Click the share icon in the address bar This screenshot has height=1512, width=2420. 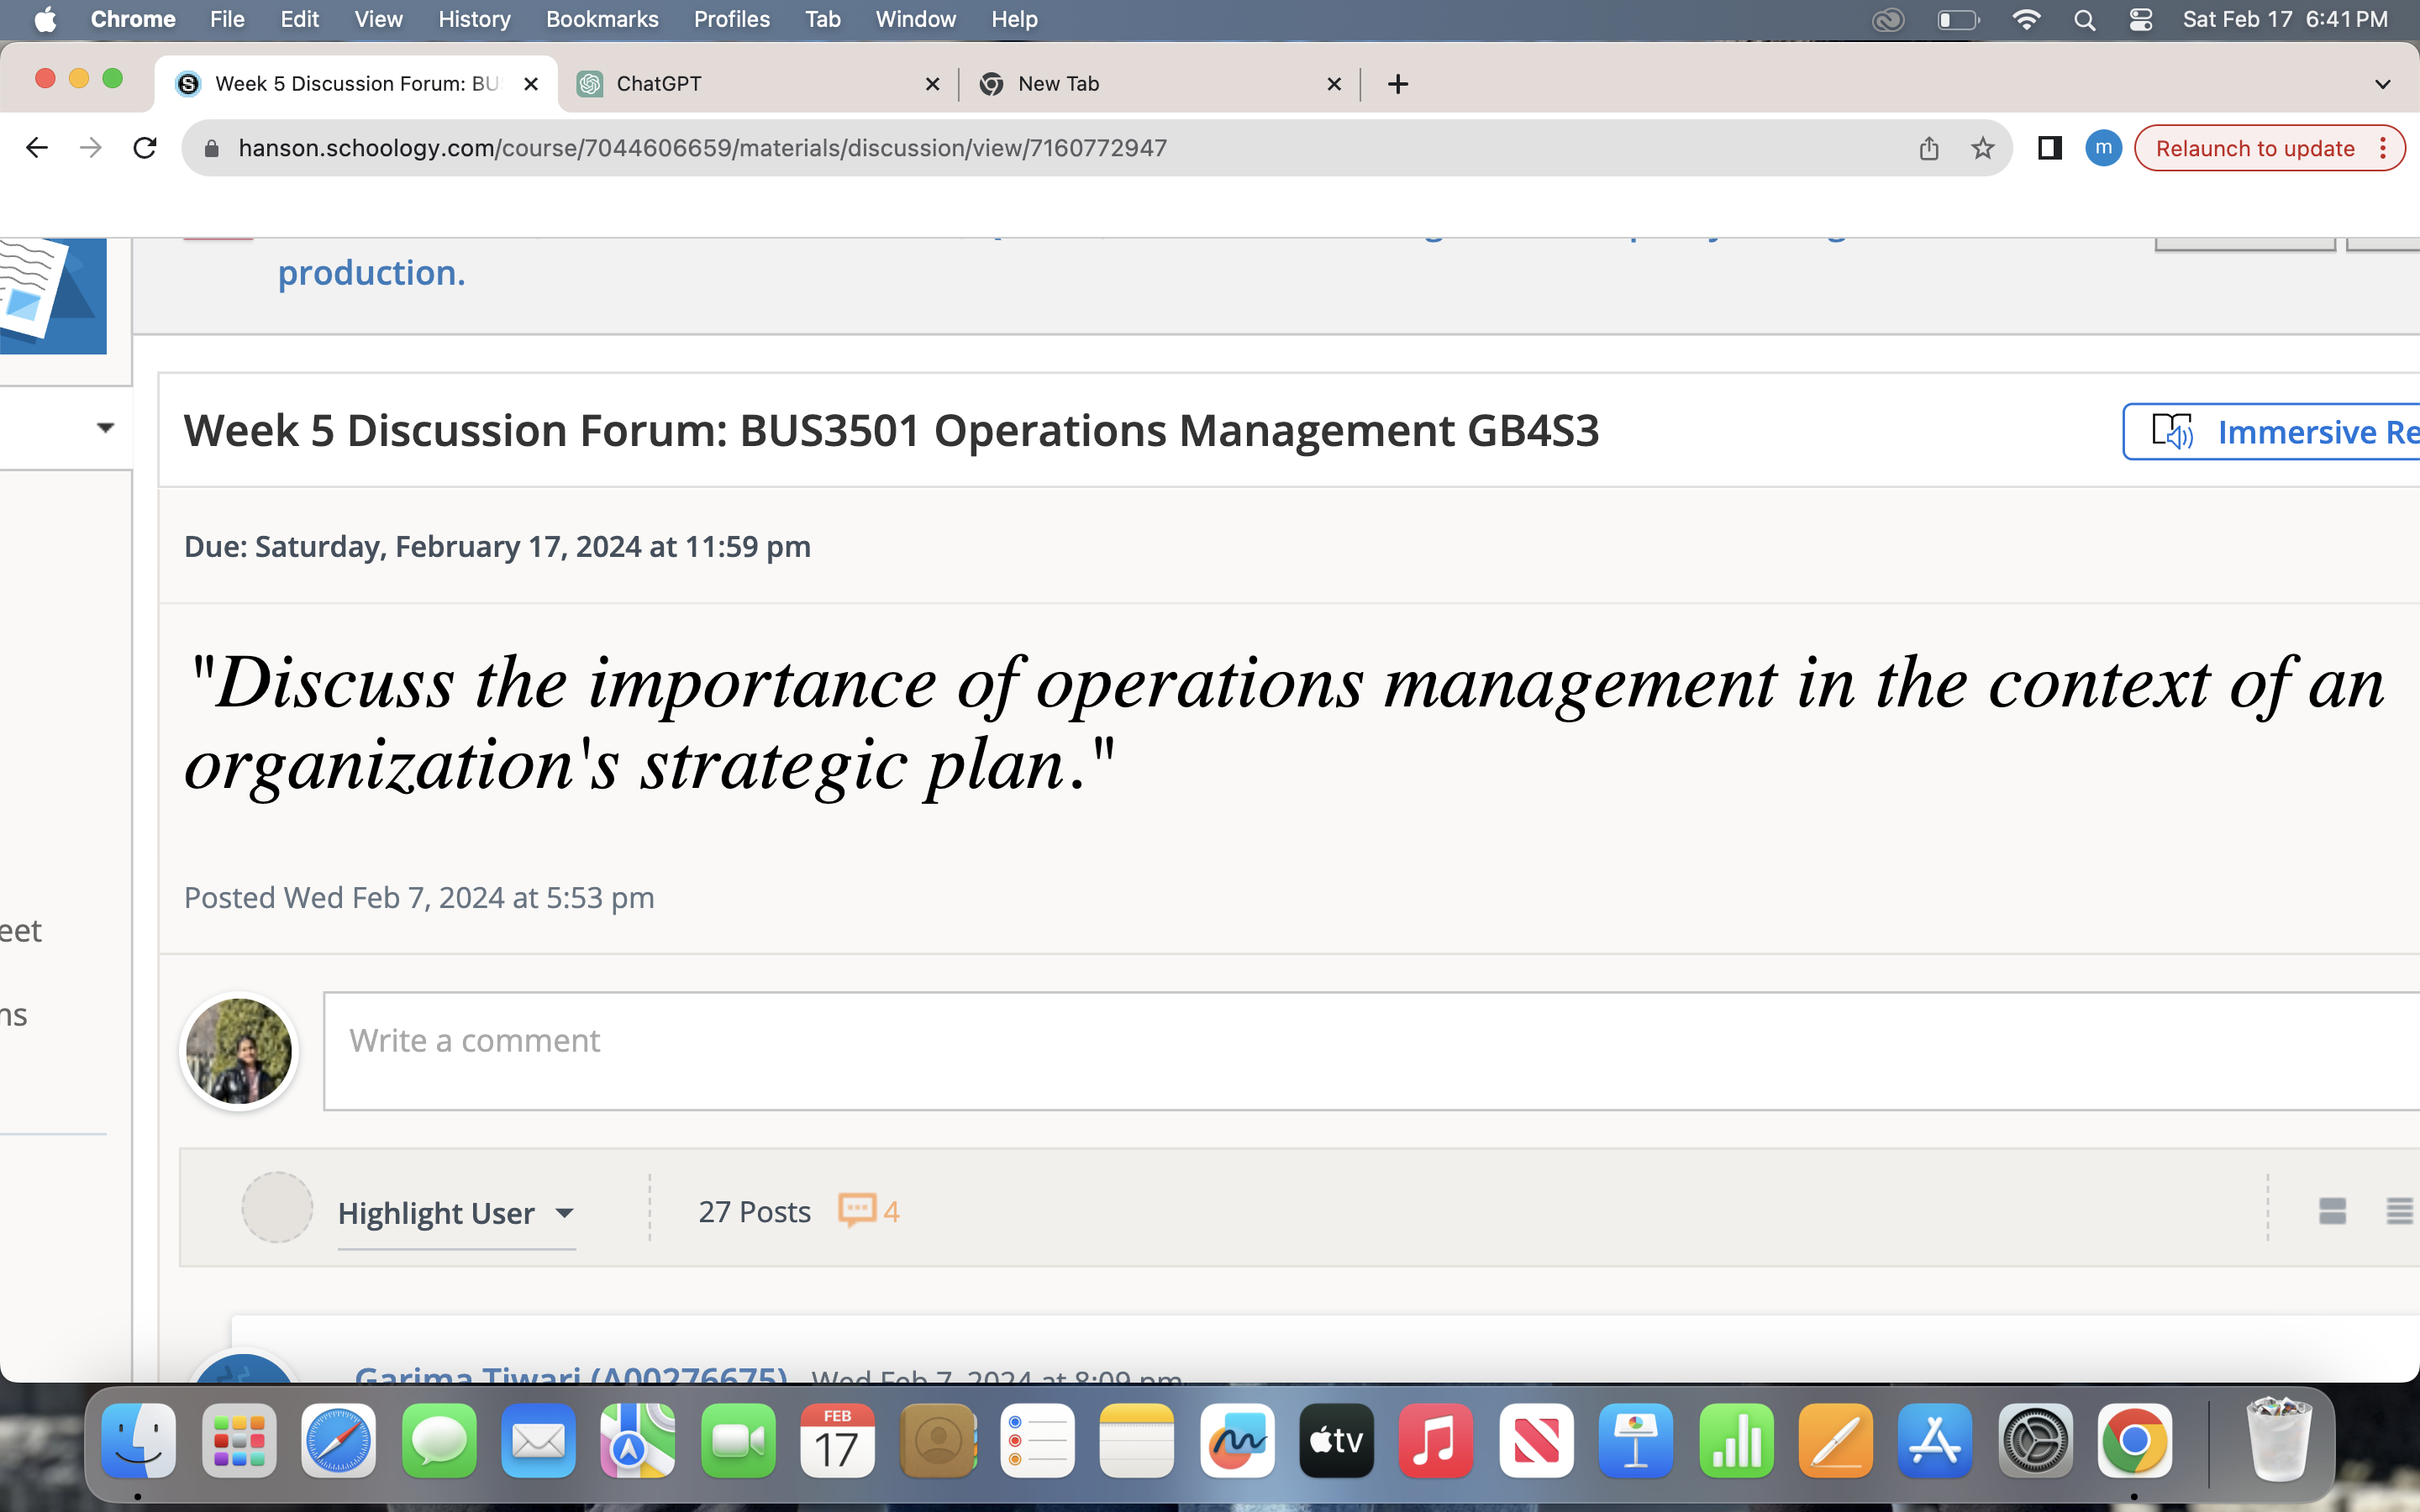pos(1928,147)
